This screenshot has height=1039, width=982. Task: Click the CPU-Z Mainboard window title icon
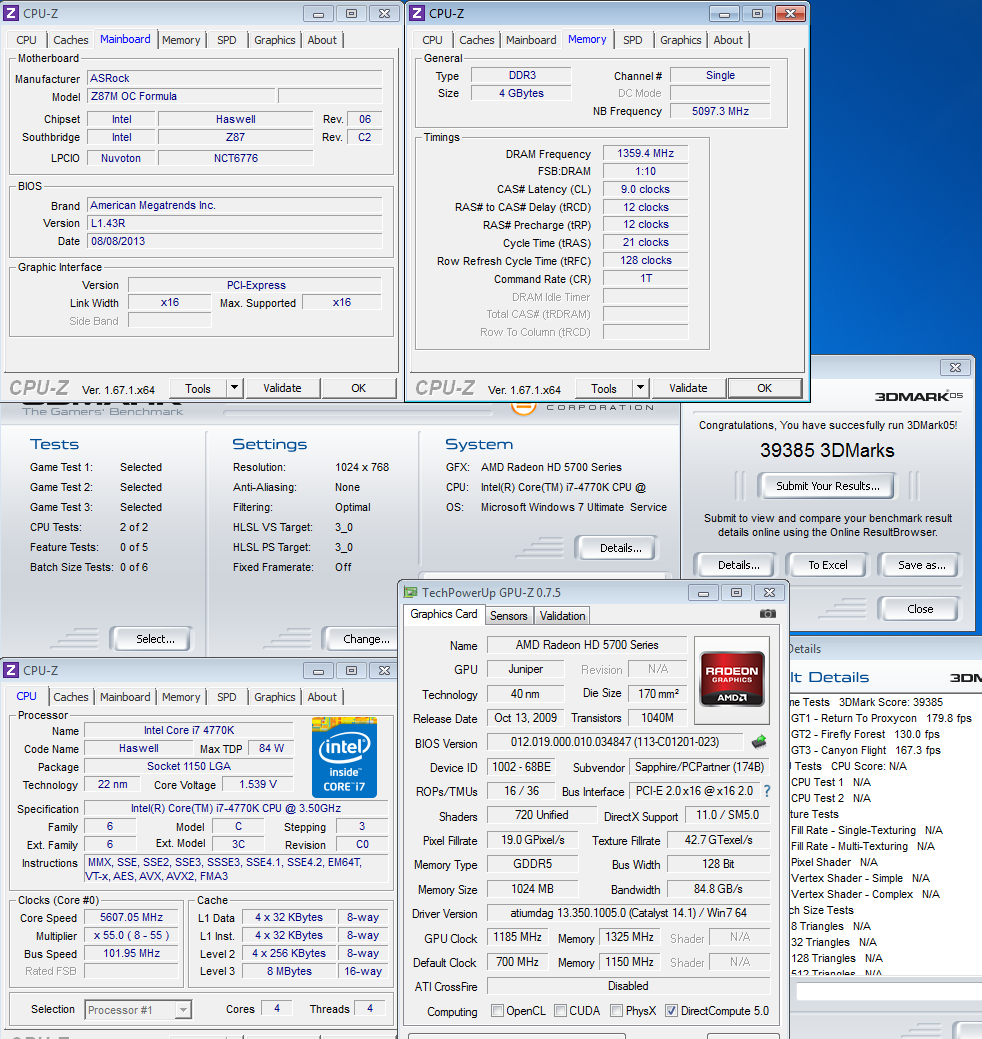pos(11,13)
